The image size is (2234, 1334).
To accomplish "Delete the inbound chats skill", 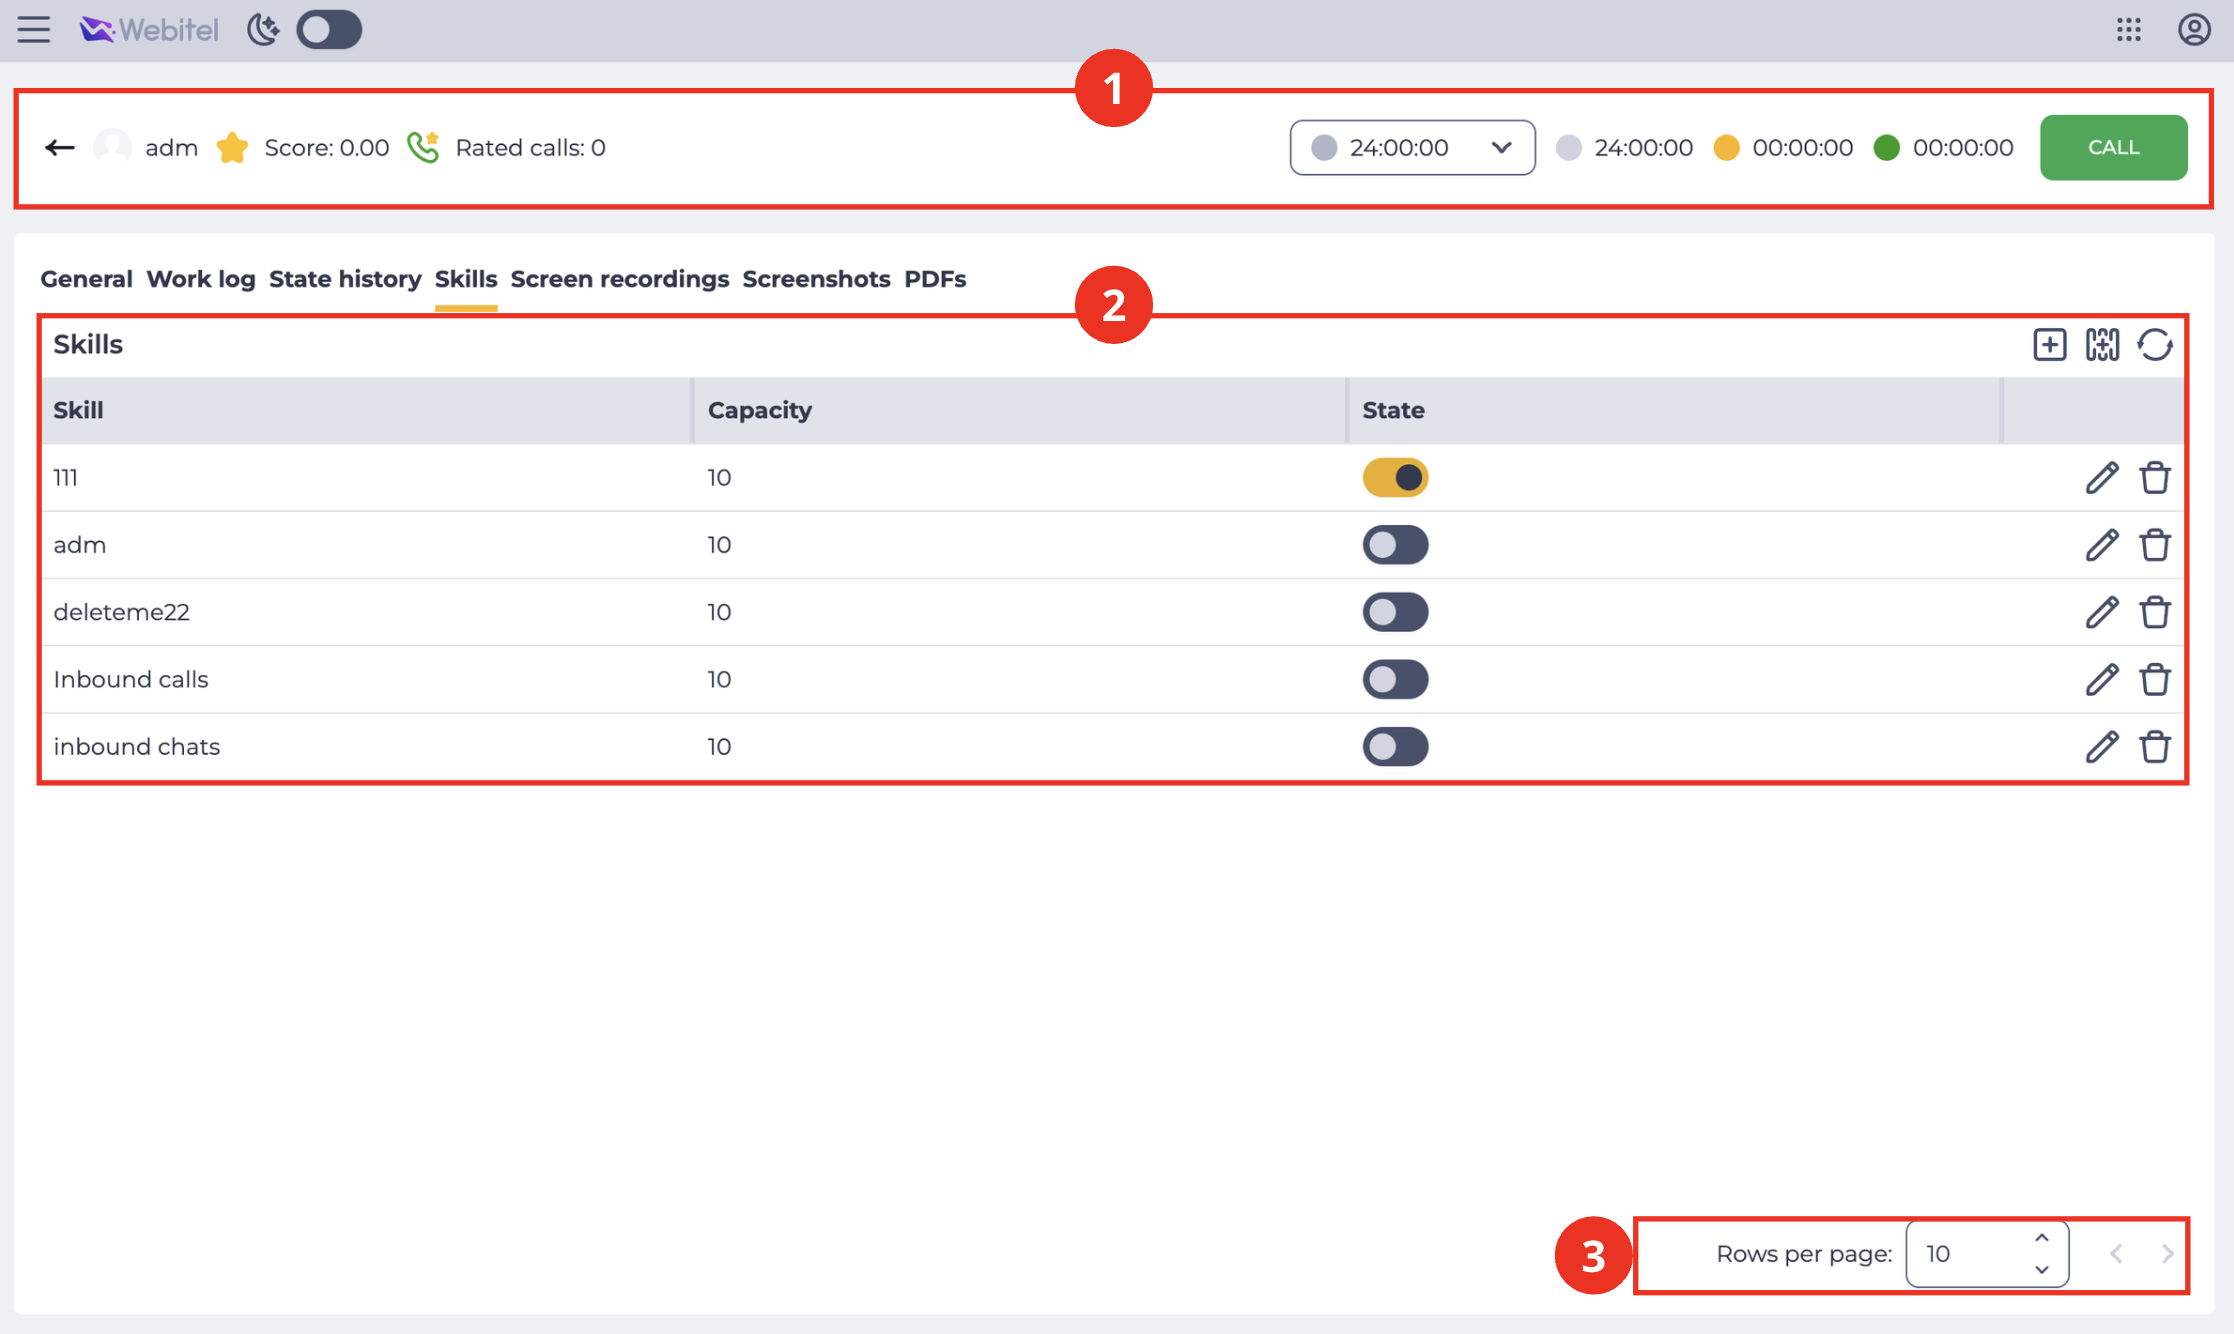I will [x=2155, y=746].
